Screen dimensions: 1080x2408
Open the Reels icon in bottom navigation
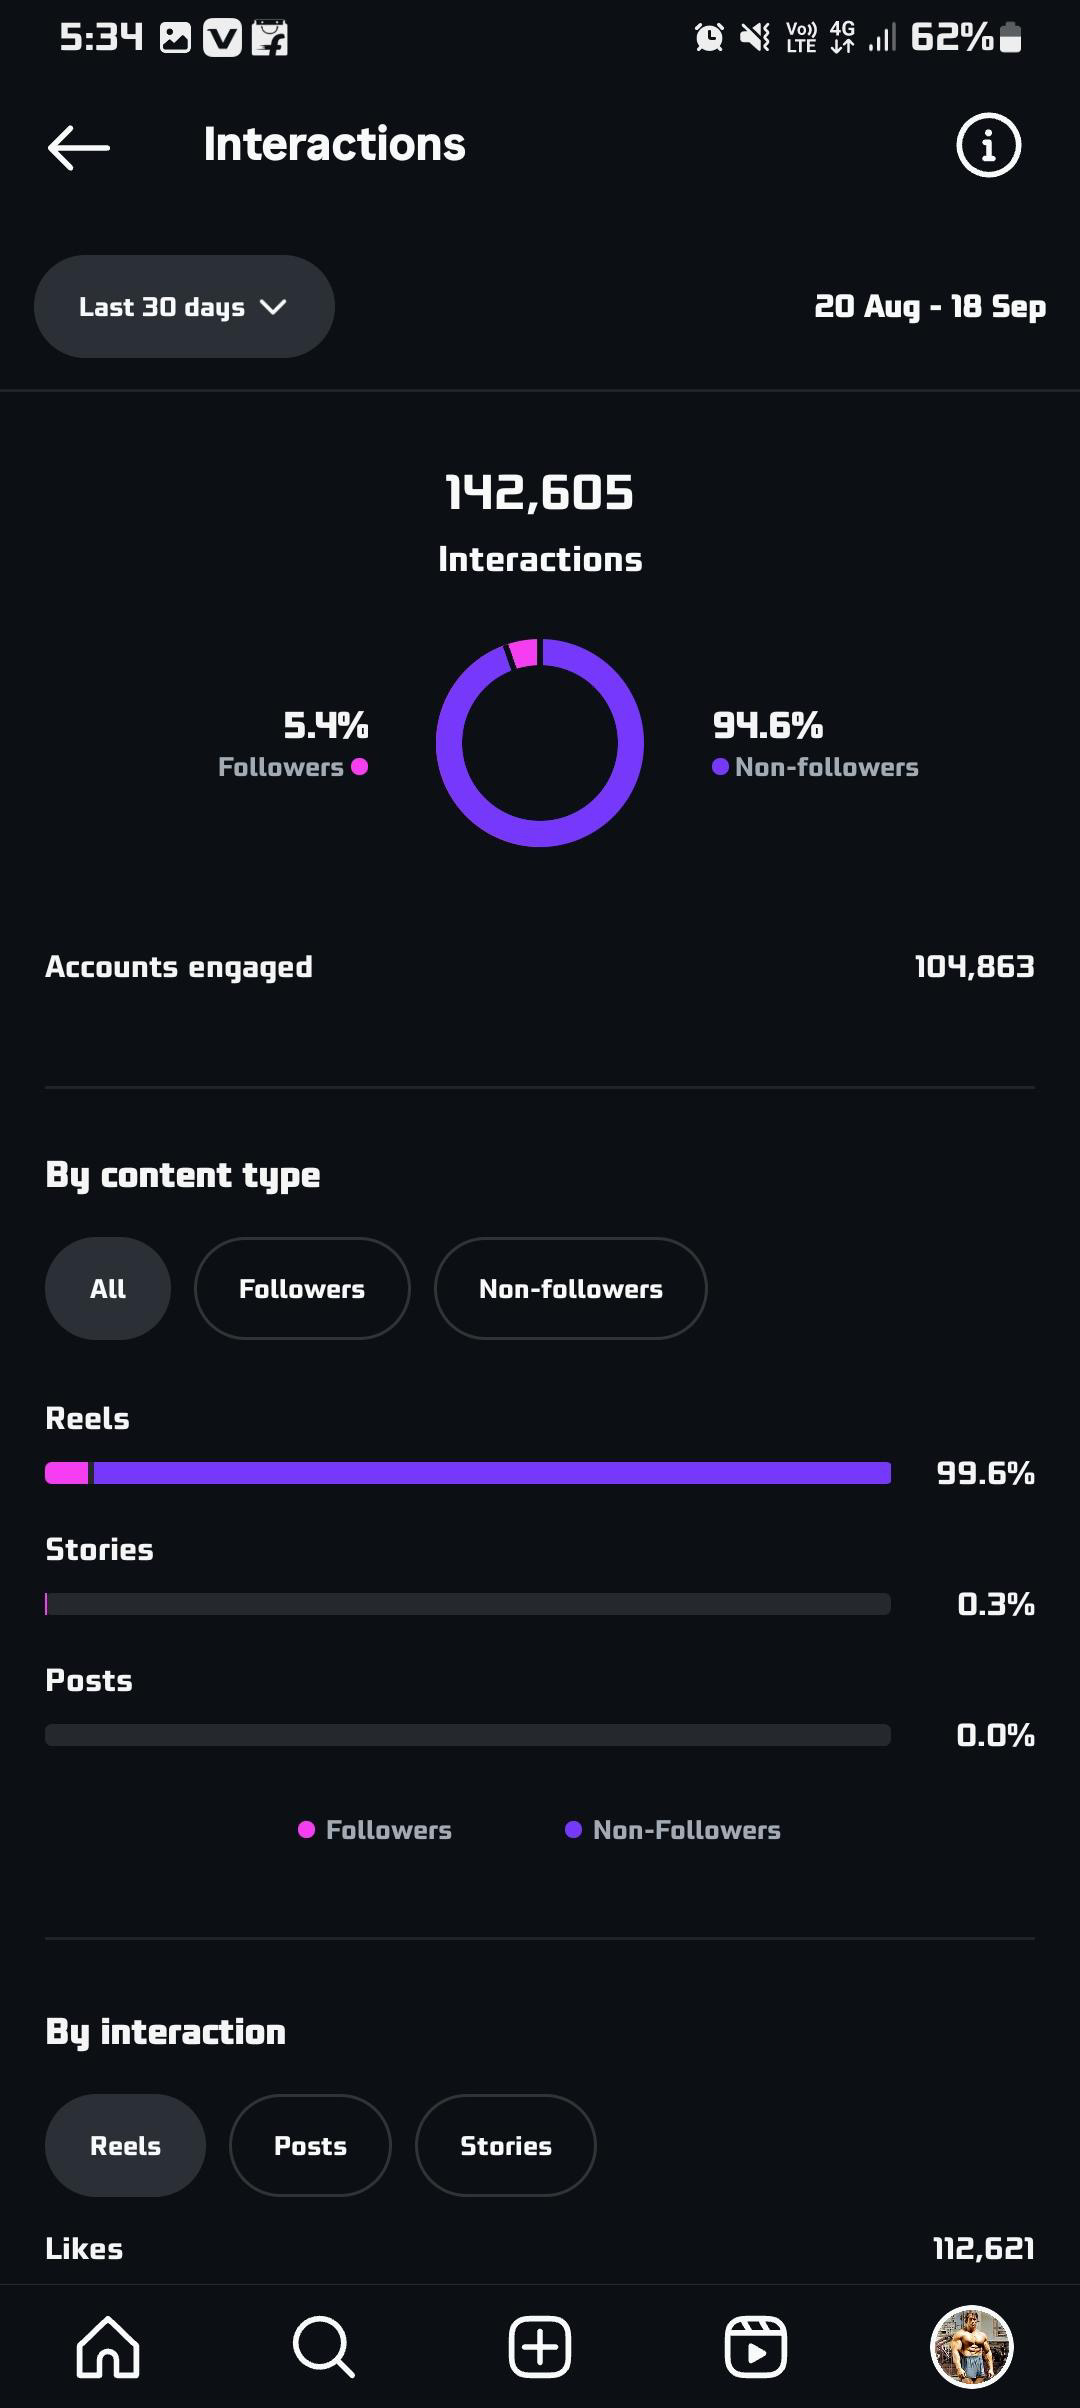tap(755, 2346)
